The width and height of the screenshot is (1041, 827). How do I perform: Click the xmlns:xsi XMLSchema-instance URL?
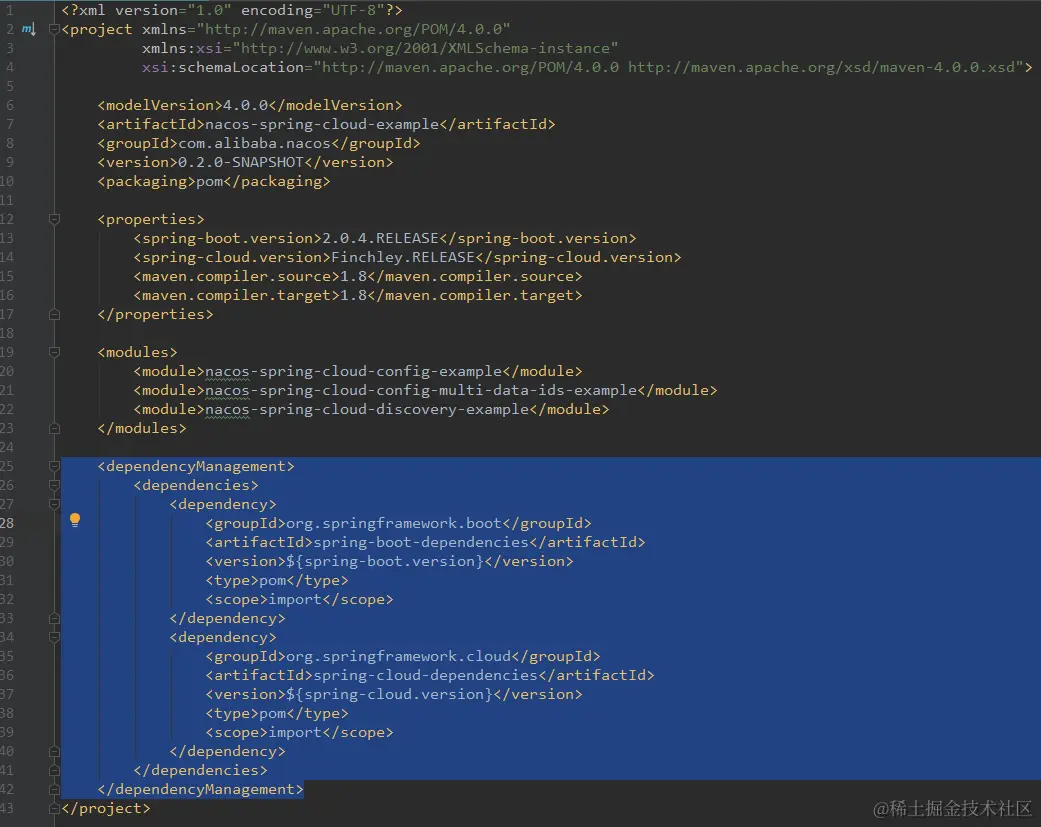point(425,48)
